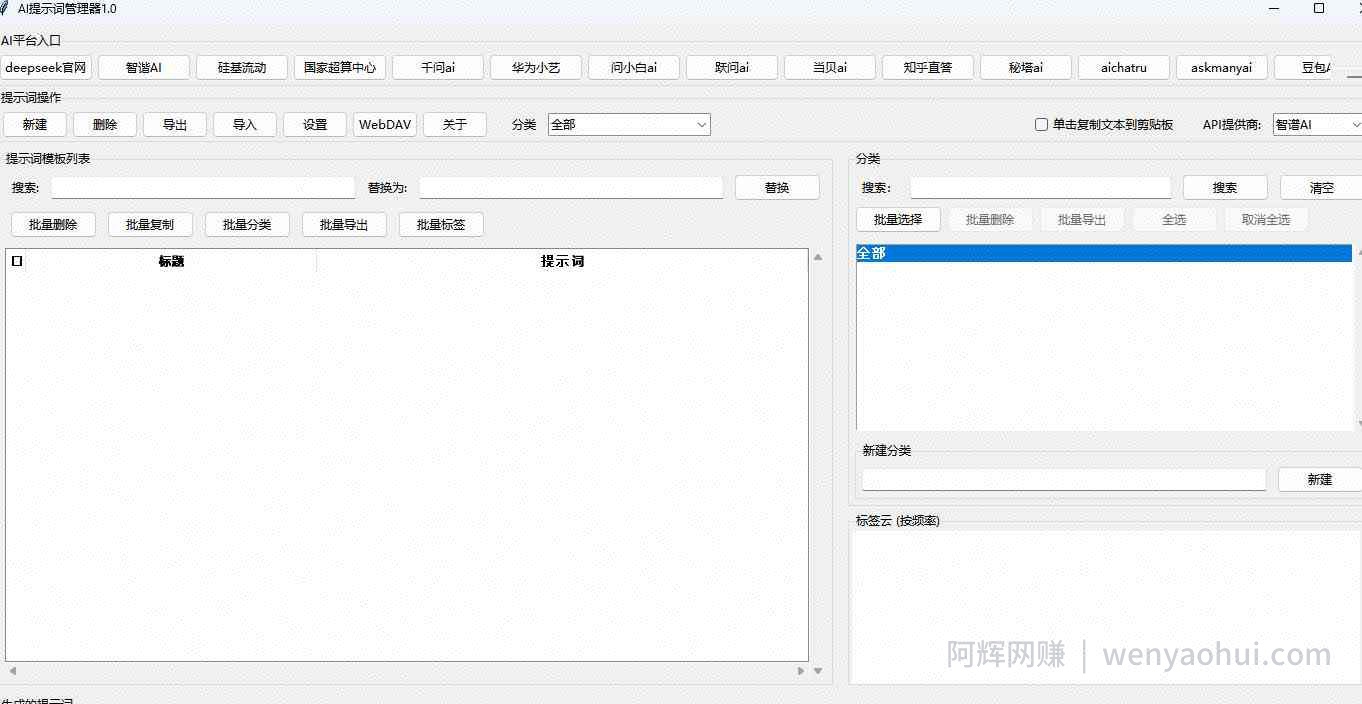1362x704 pixels.
Task: Click the horizontal scroll-right arrow of template list
Action: [801, 671]
